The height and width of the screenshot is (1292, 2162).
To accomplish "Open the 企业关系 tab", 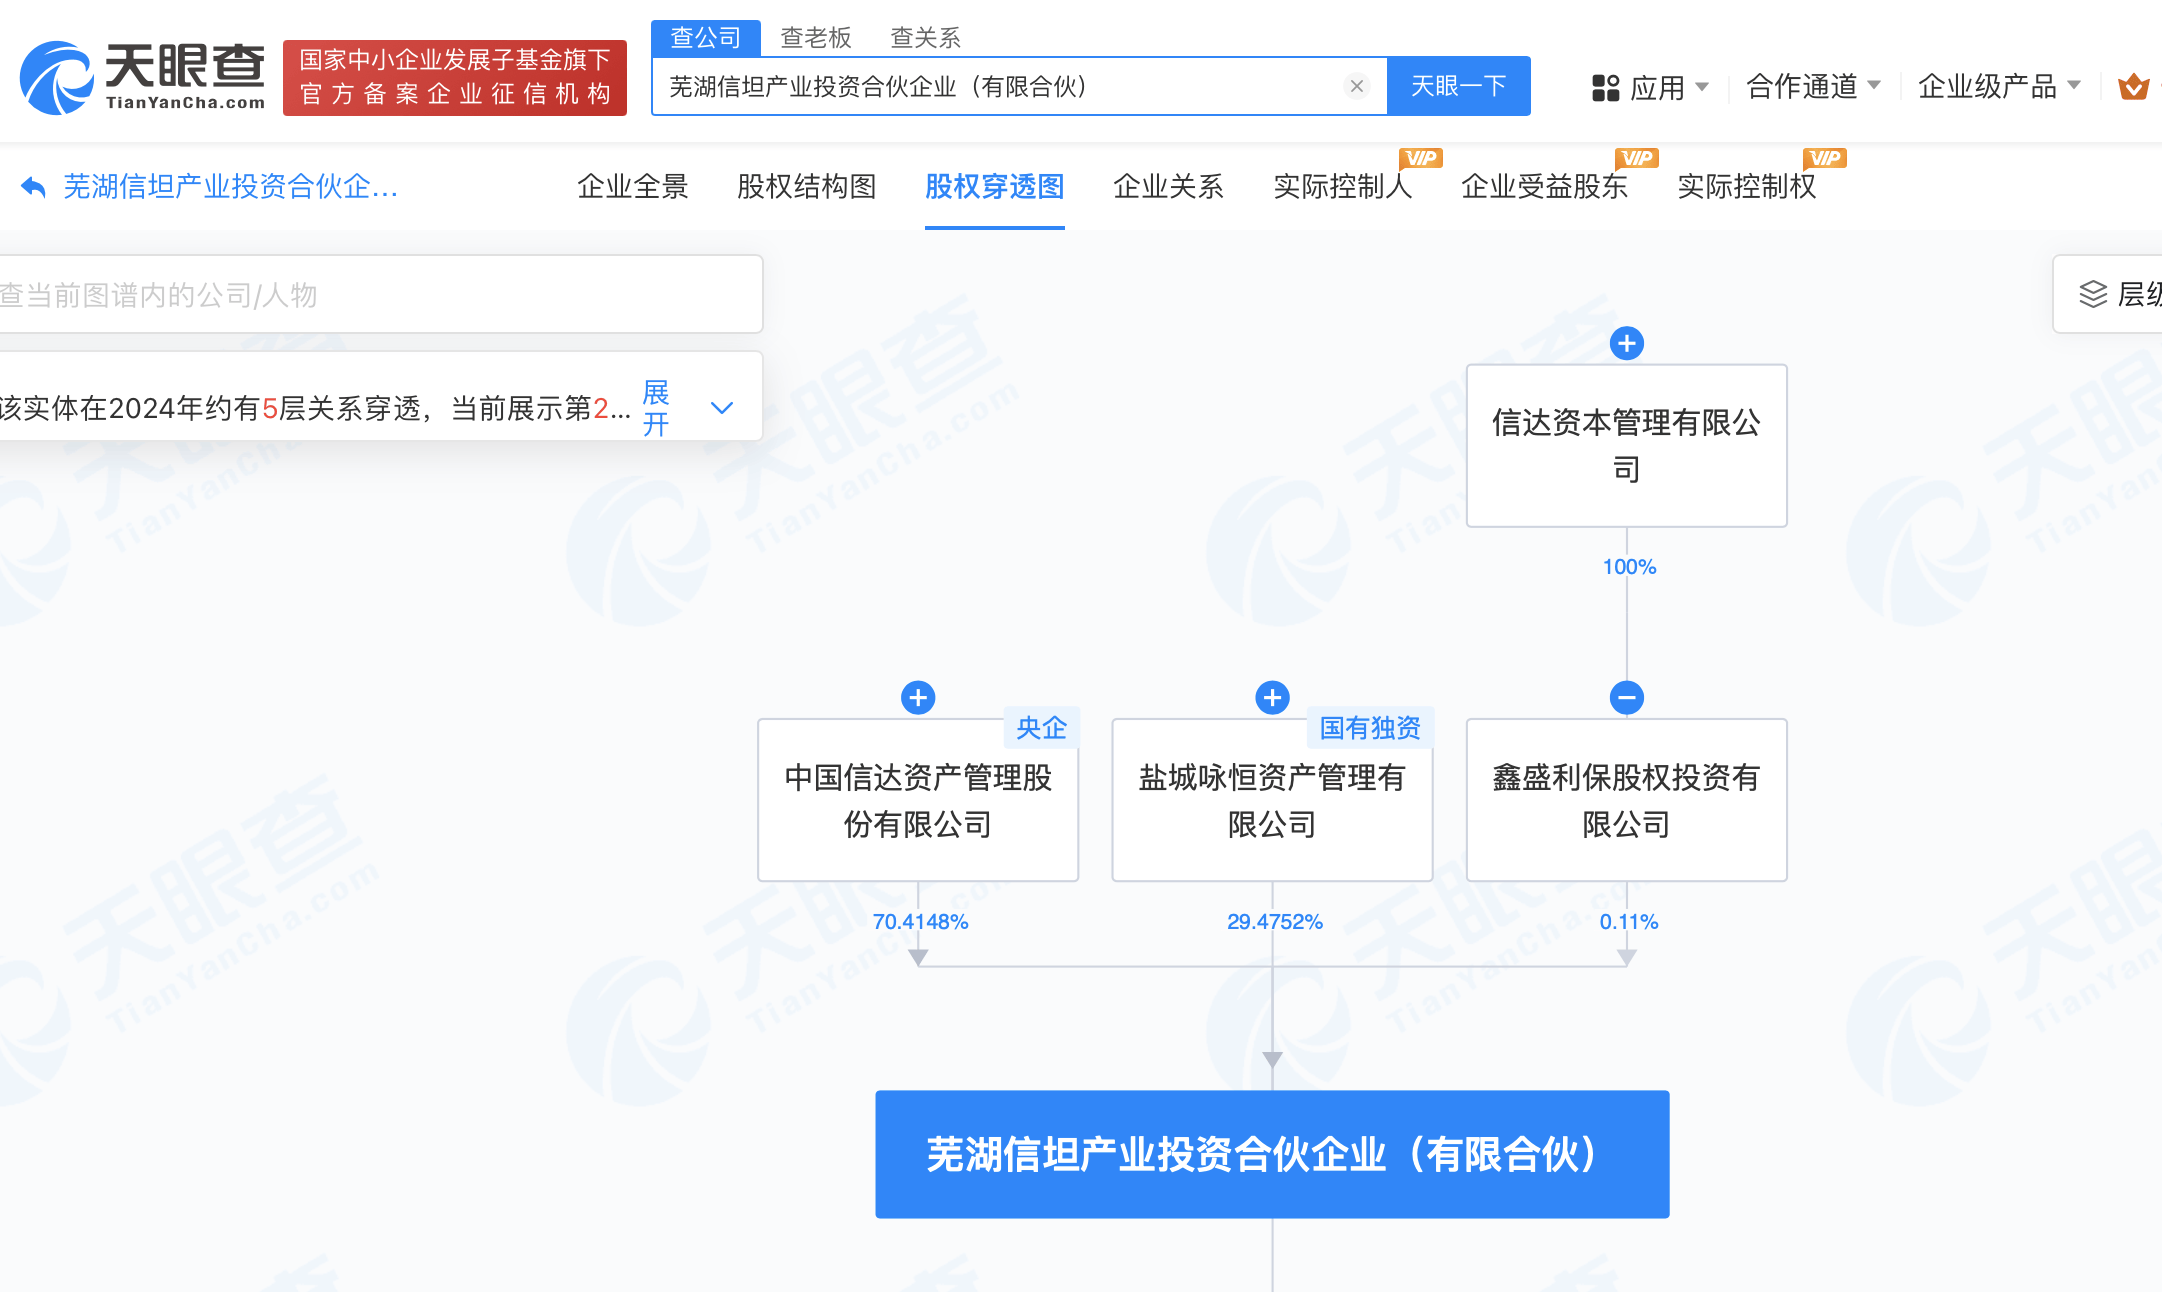I will [x=1169, y=187].
